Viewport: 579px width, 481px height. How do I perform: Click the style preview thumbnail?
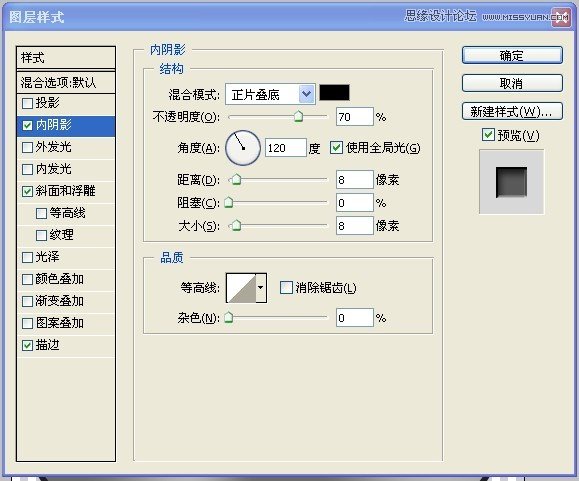[511, 182]
